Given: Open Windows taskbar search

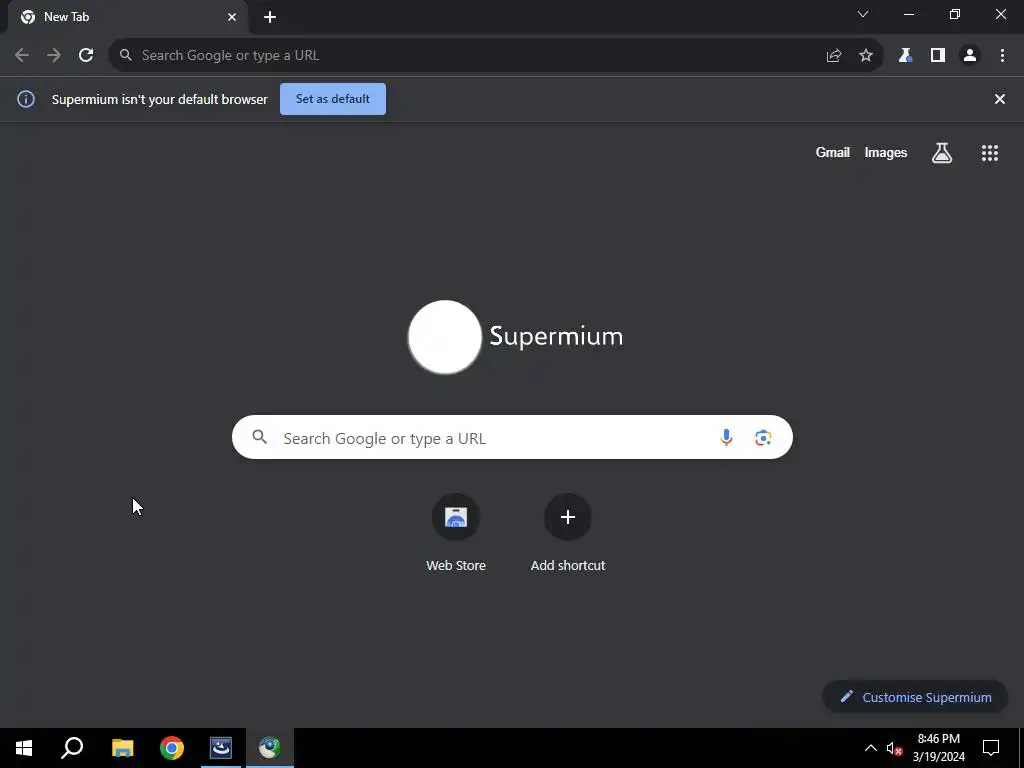Looking at the screenshot, I should point(72,748).
